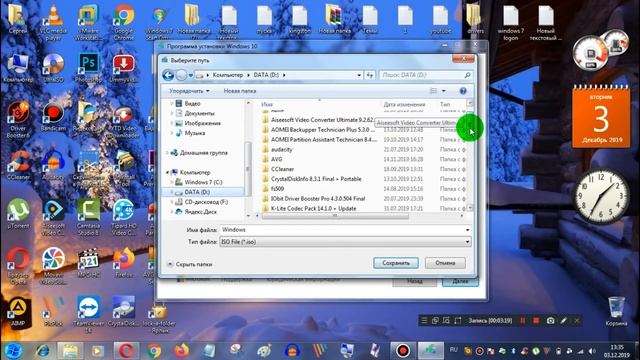Expand the CD-дисковод (F:) node
The width and height of the screenshot is (640, 360).
172,202
